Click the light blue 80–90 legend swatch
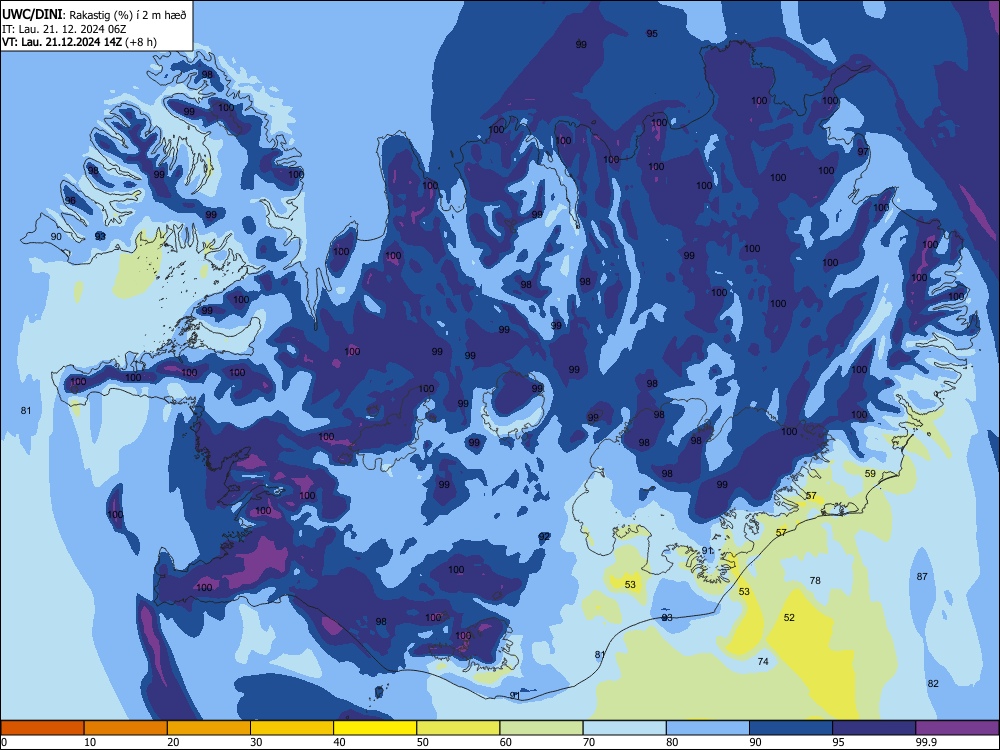 [708, 728]
